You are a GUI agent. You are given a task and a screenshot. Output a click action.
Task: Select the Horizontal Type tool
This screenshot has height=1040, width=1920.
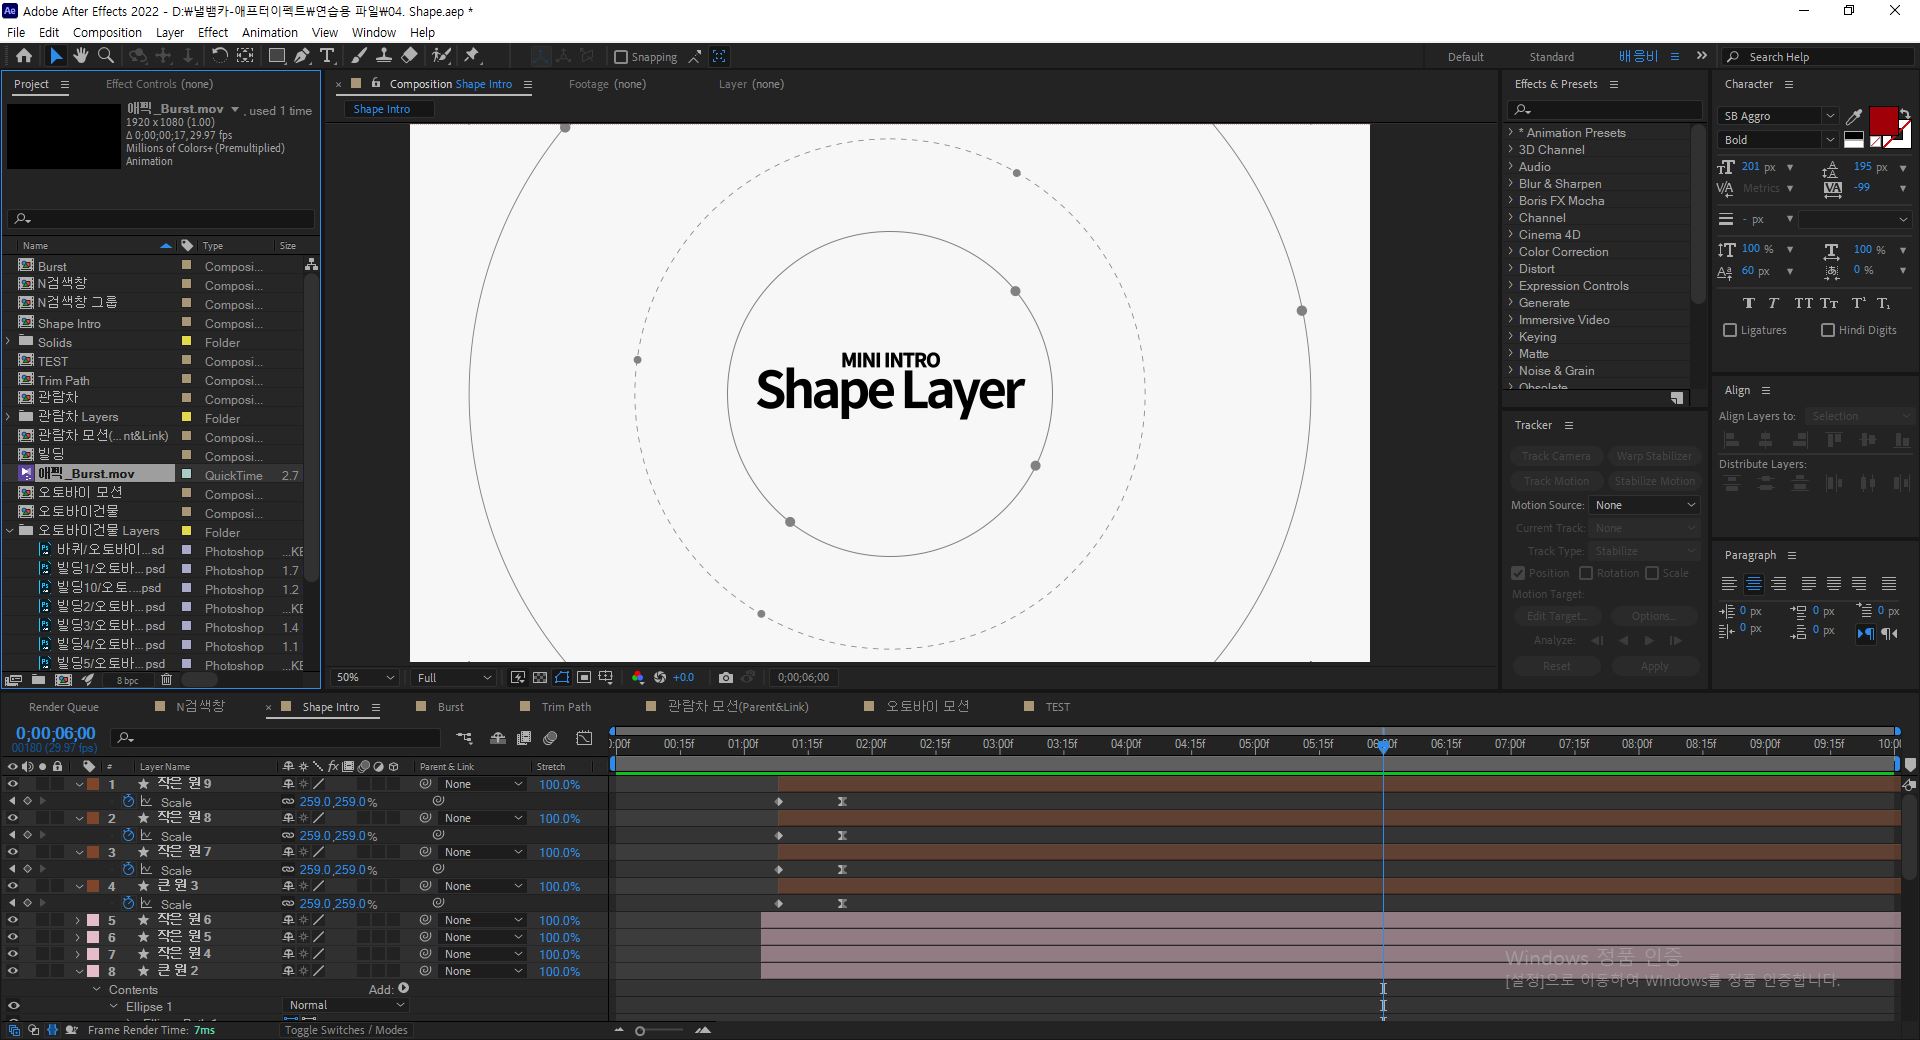[327, 56]
